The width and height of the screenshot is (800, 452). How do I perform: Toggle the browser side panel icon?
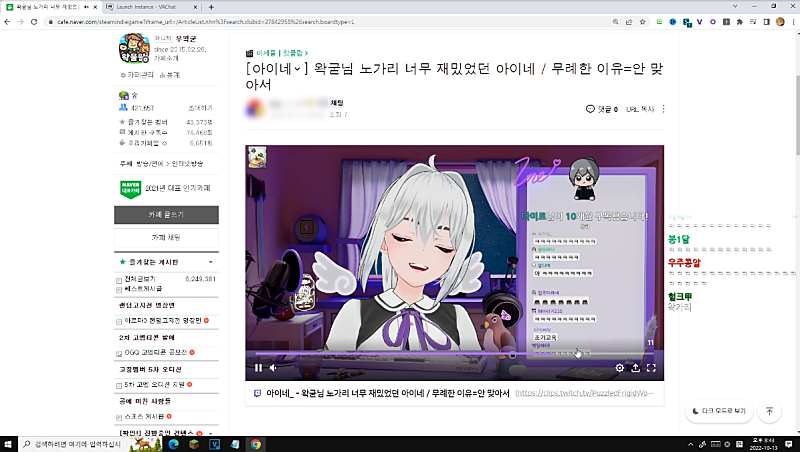pos(766,22)
